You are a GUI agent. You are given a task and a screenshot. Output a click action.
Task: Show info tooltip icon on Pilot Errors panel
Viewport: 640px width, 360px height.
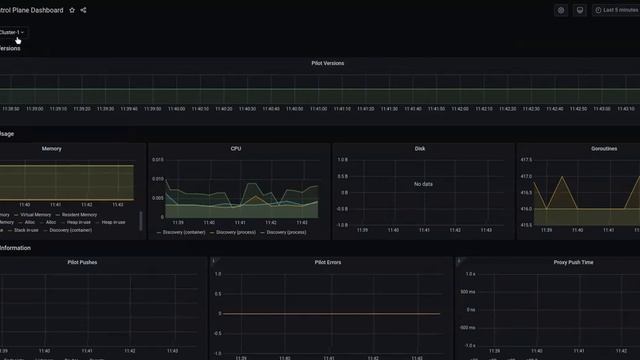pyautogui.click(x=213, y=261)
